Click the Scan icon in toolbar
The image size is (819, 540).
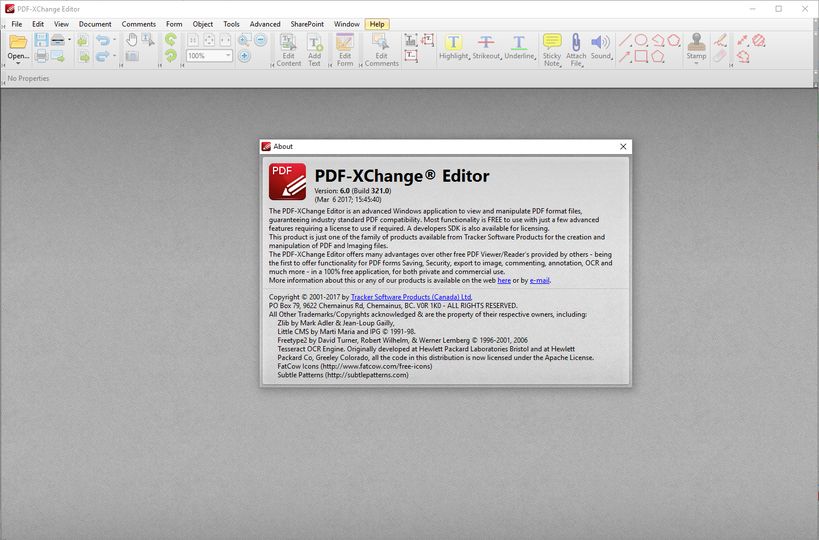click(58, 40)
